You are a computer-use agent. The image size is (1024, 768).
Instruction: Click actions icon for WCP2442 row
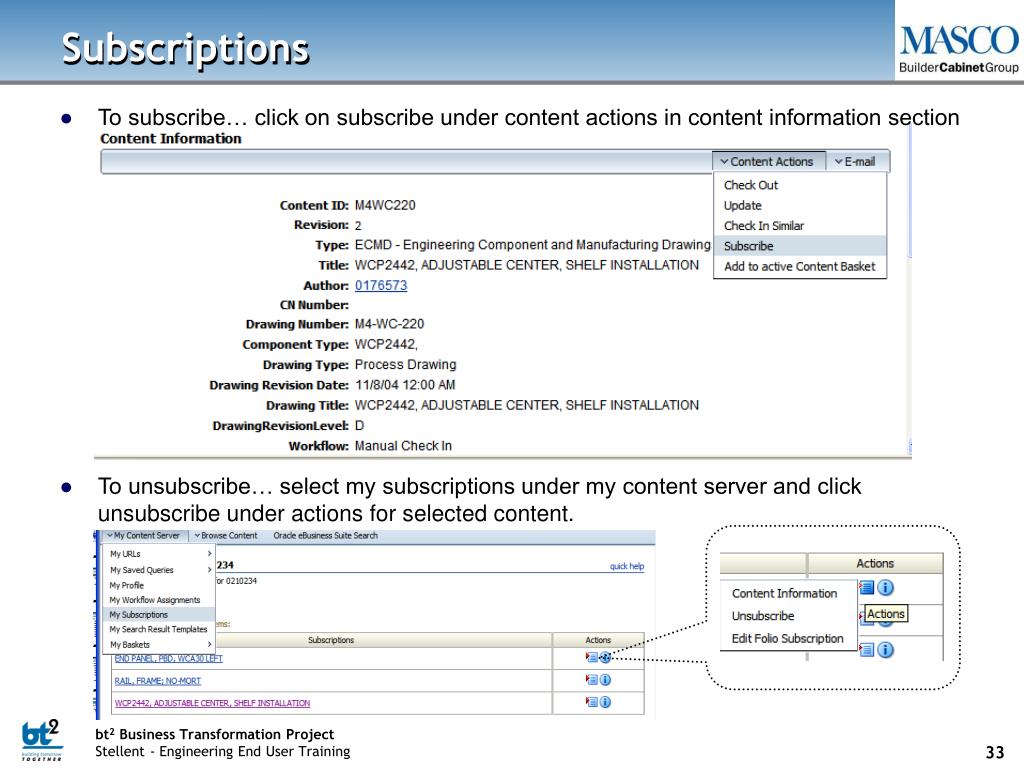coord(592,702)
